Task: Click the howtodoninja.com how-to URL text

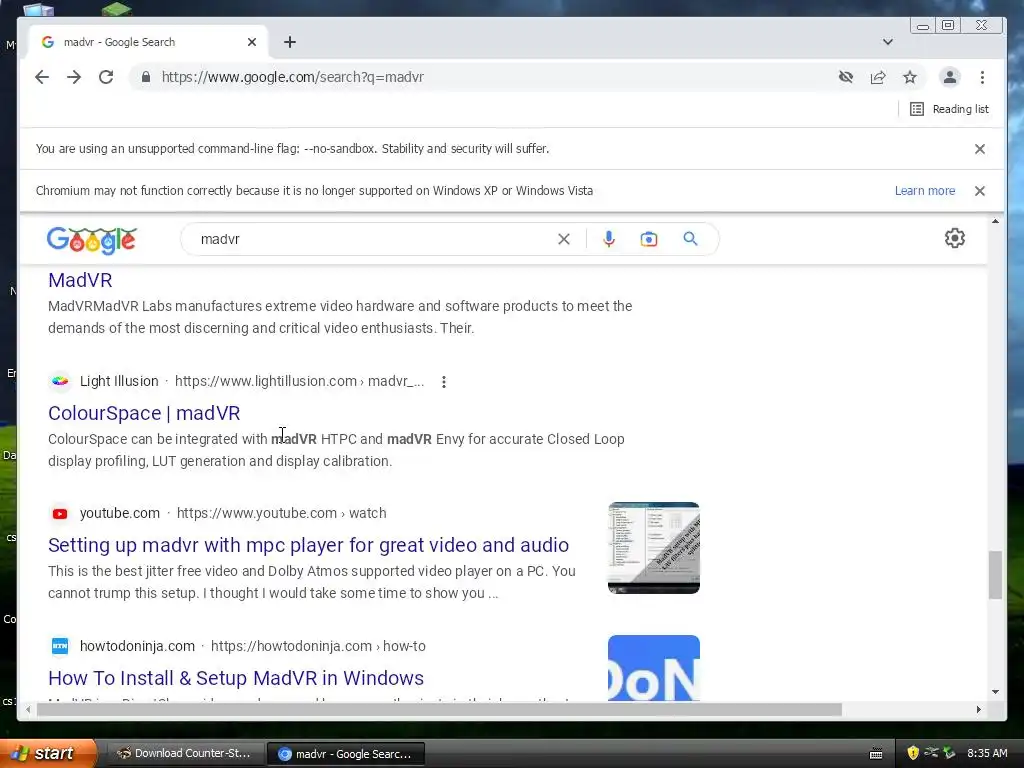Action: click(318, 646)
